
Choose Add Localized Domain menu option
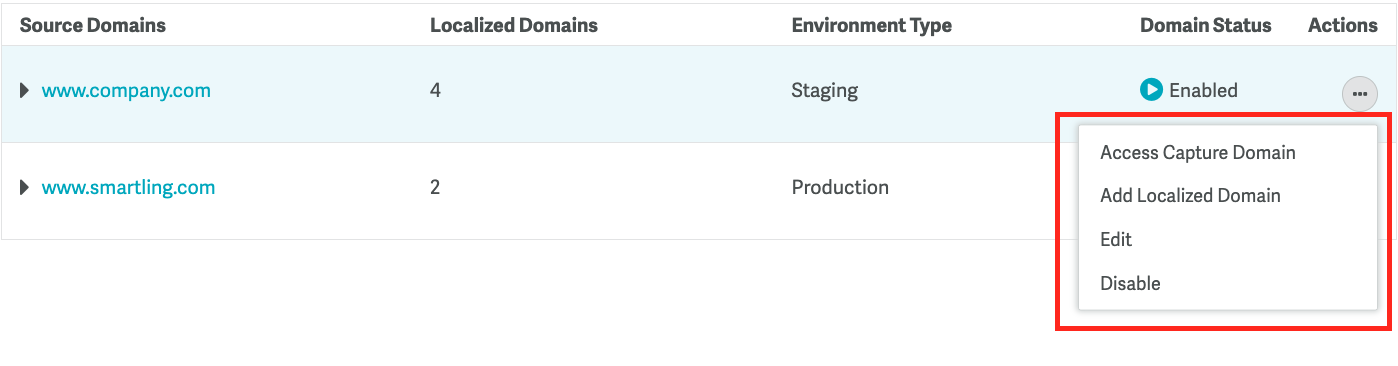(1190, 196)
